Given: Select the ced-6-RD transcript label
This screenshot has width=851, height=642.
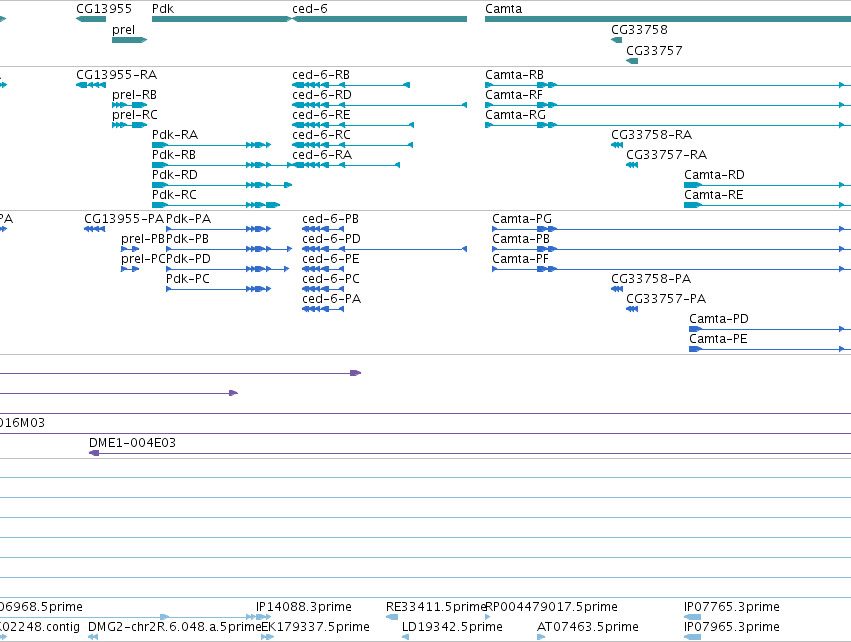Looking at the screenshot, I should [322, 94].
